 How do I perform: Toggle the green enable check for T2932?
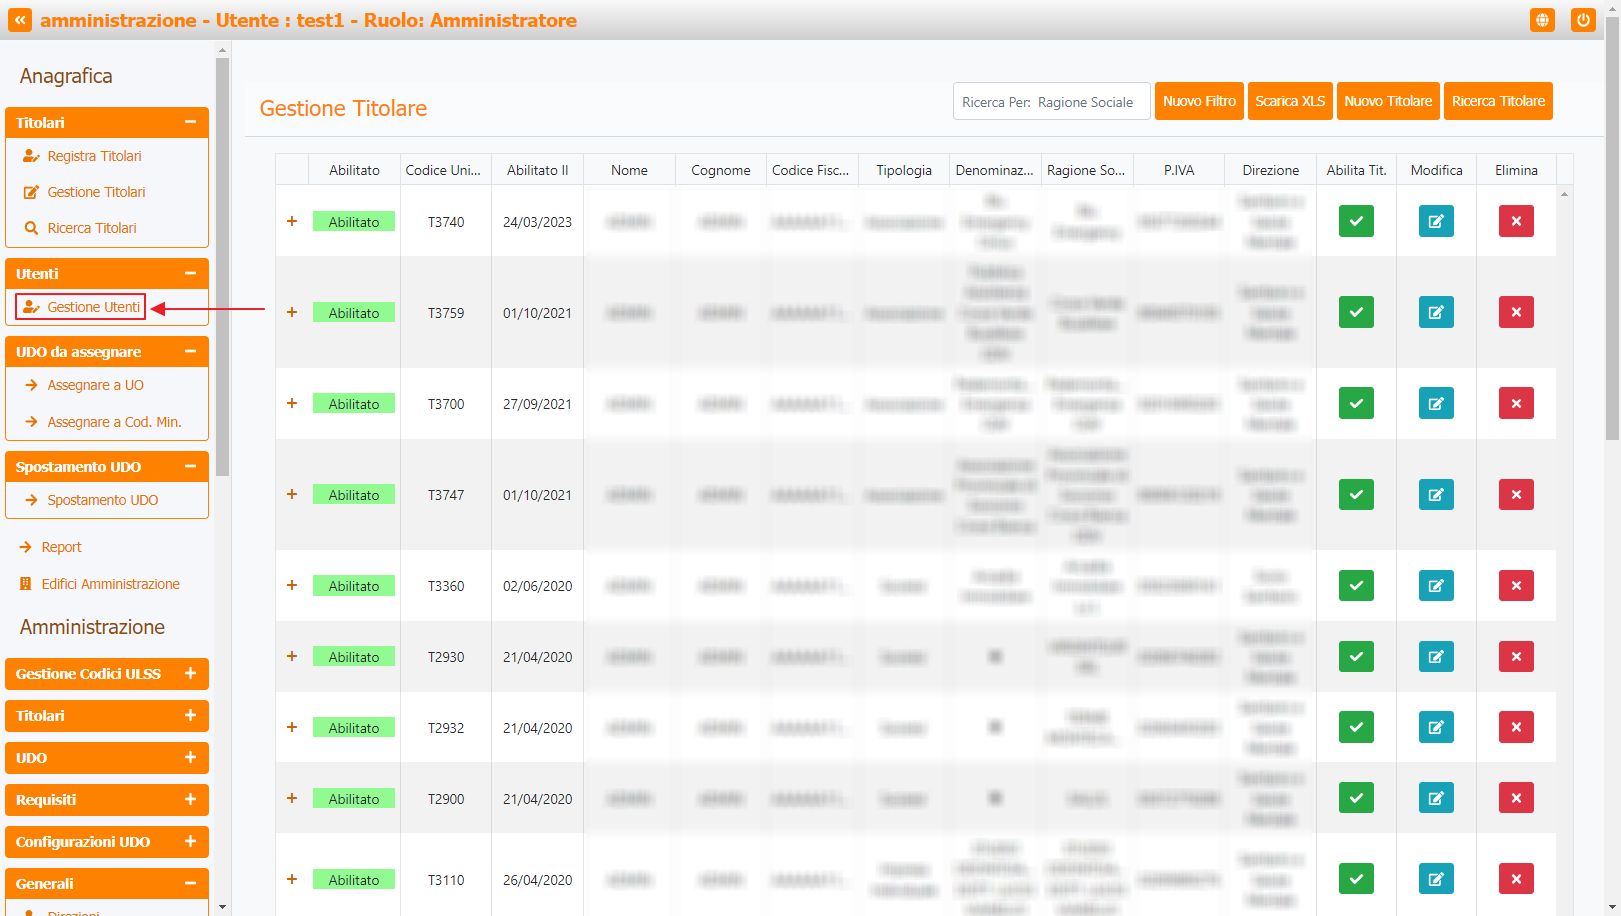point(1356,727)
